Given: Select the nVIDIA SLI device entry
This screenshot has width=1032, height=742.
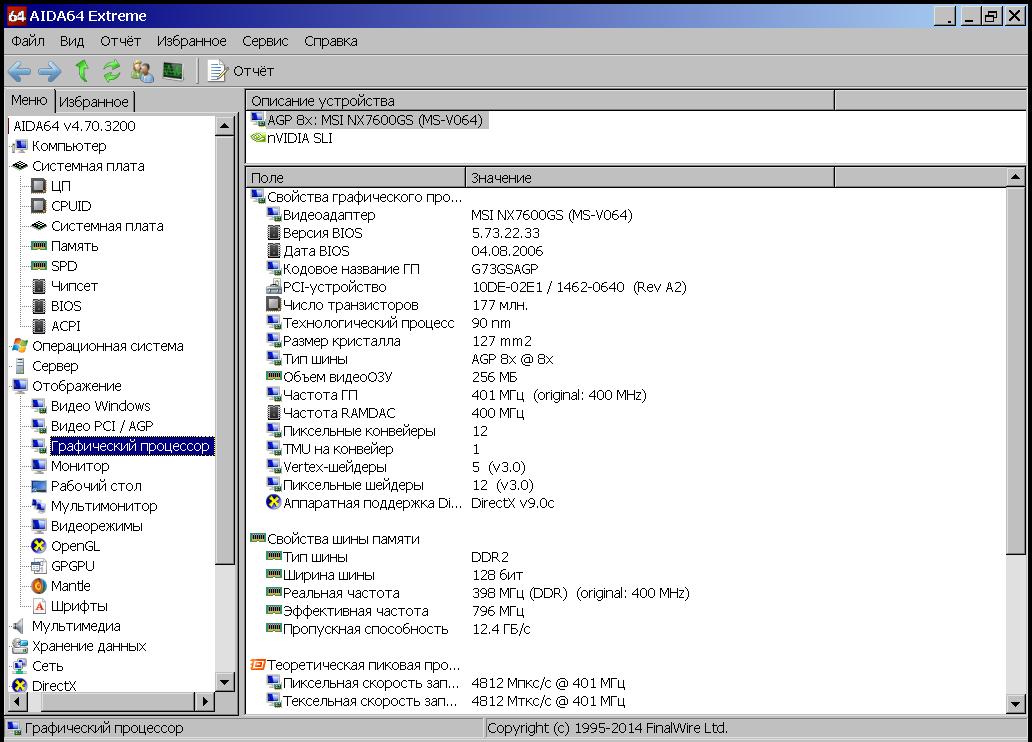Looking at the screenshot, I should coord(299,138).
